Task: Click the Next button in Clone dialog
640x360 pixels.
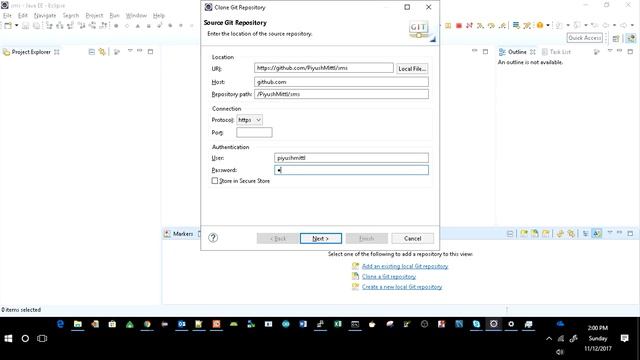Action: tap(321, 238)
